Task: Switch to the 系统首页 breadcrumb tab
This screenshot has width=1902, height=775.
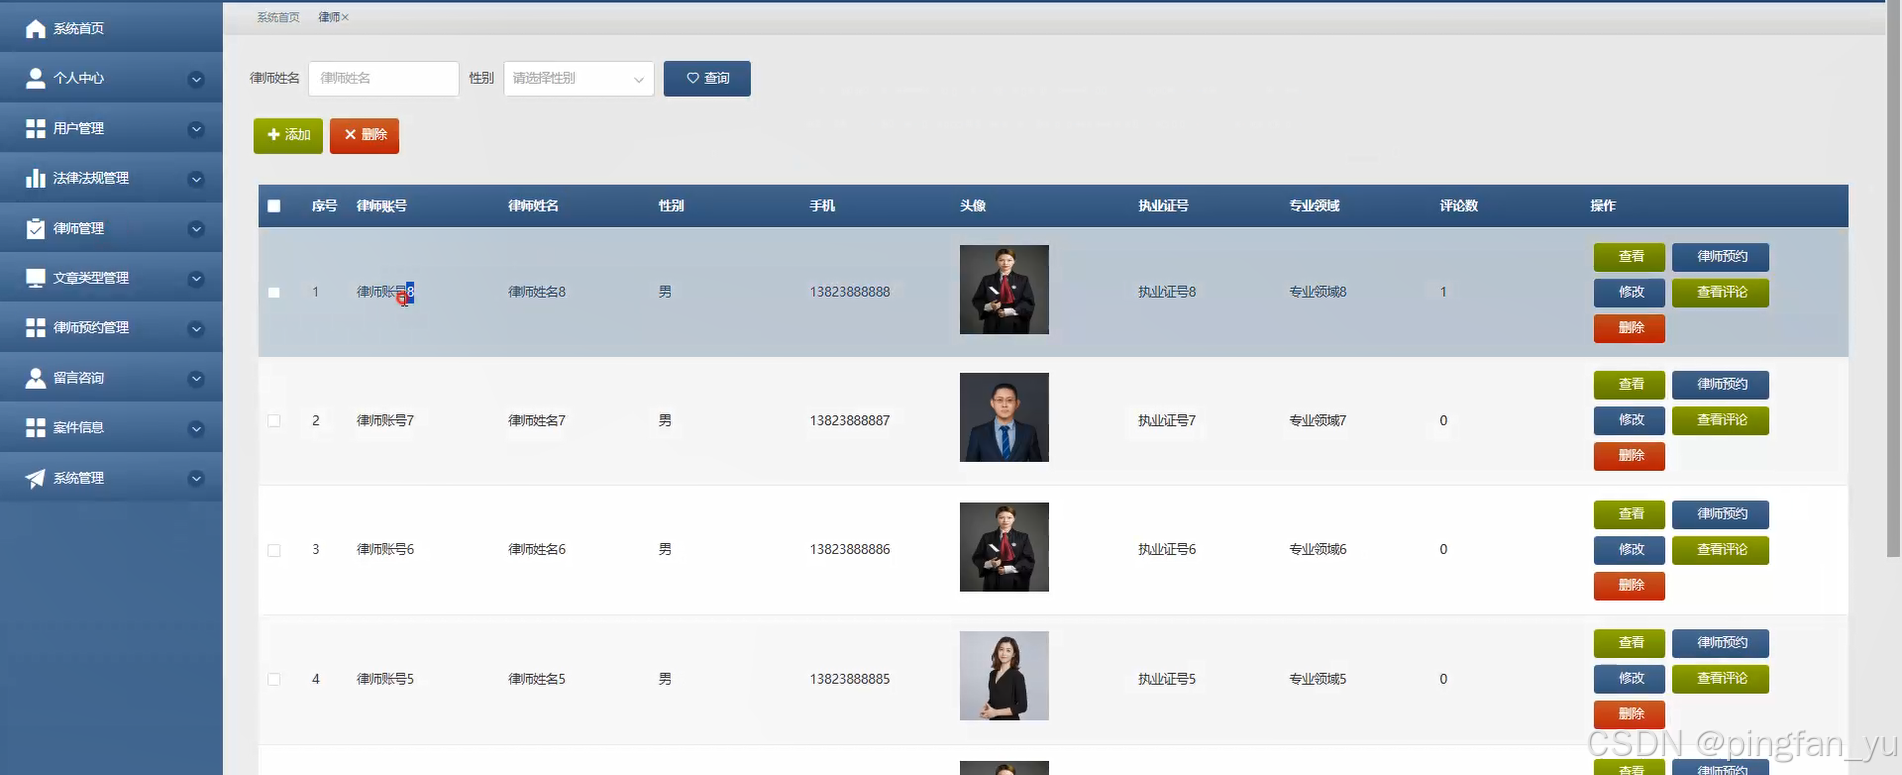Action: (x=278, y=17)
